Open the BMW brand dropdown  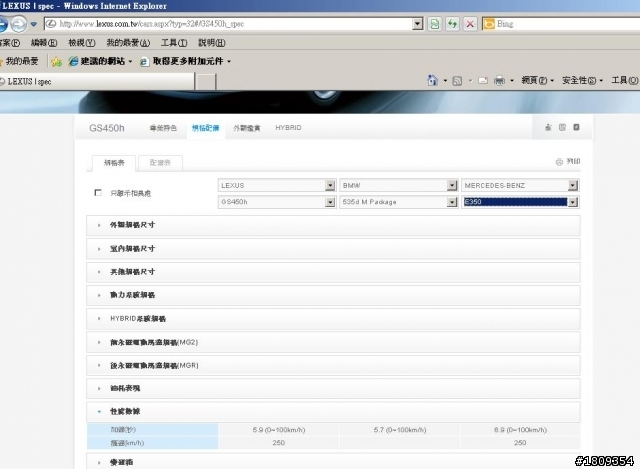[x=398, y=185]
